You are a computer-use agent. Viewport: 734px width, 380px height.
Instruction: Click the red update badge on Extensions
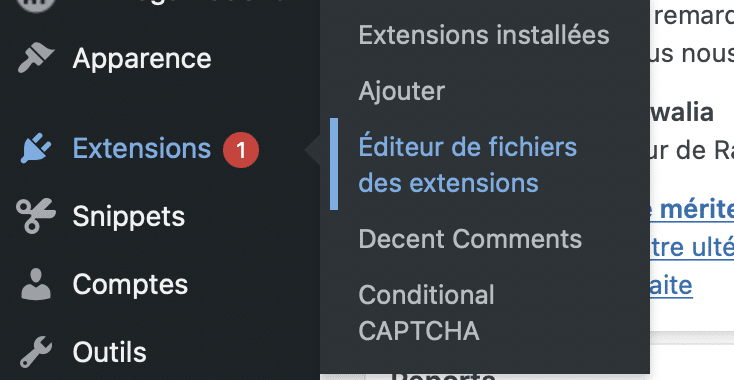pos(241,150)
